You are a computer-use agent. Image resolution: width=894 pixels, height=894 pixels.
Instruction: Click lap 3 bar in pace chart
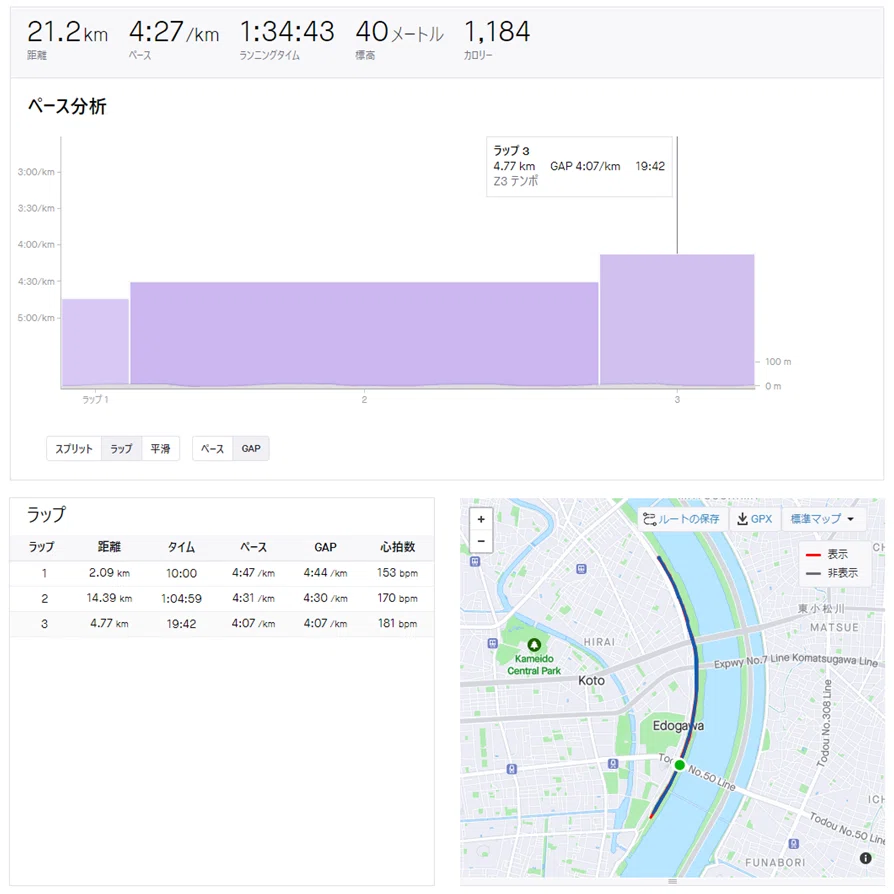[677, 320]
